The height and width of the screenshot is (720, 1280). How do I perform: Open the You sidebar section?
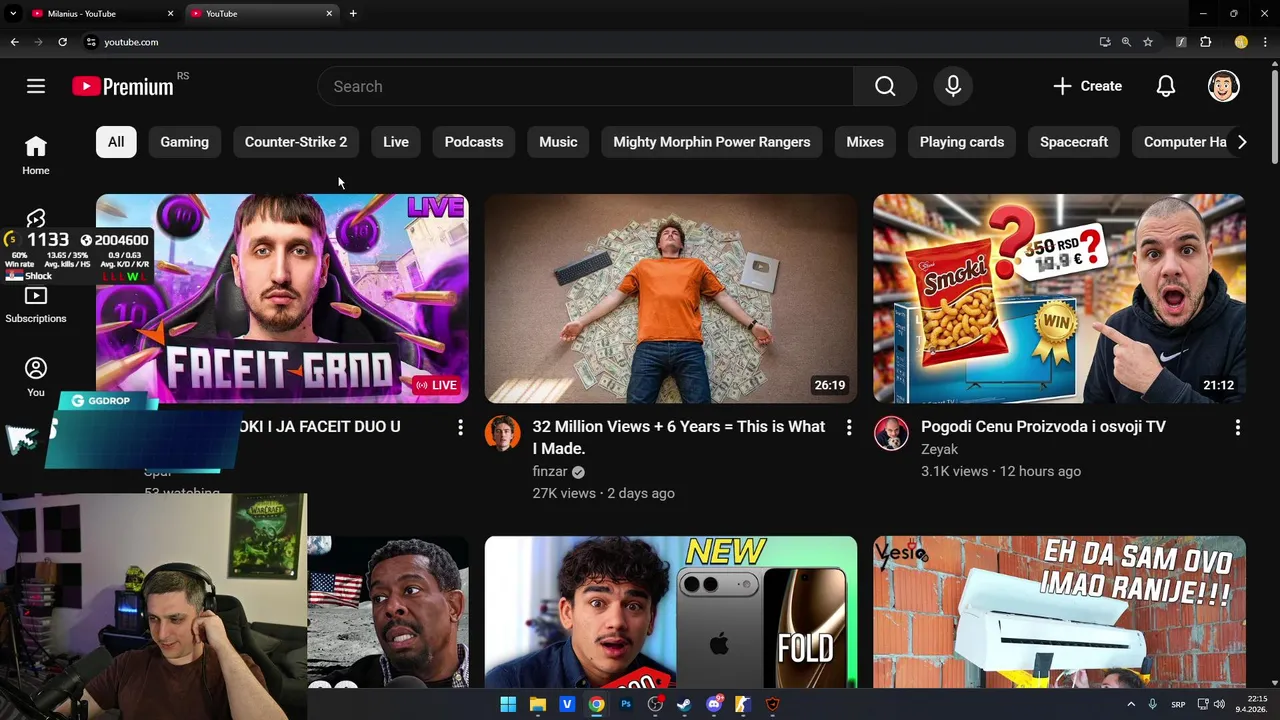(x=36, y=378)
